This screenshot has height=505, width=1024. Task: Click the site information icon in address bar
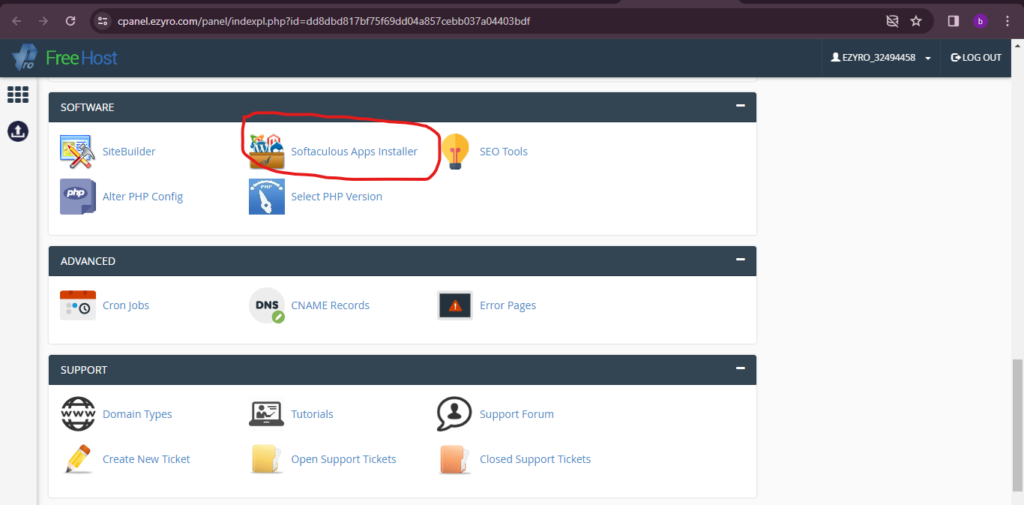(102, 21)
